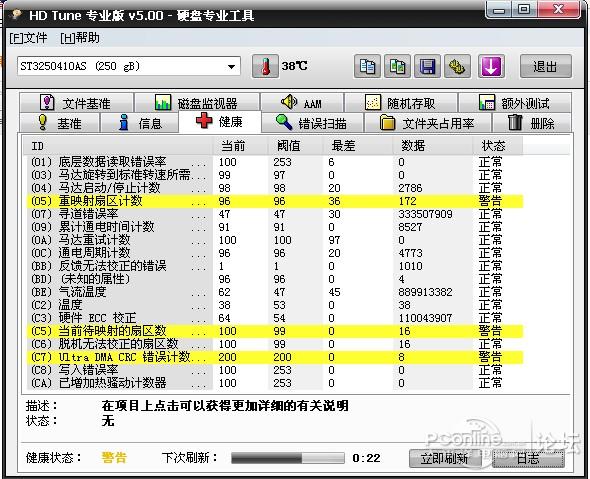Click the 日志 log button

click(x=528, y=458)
